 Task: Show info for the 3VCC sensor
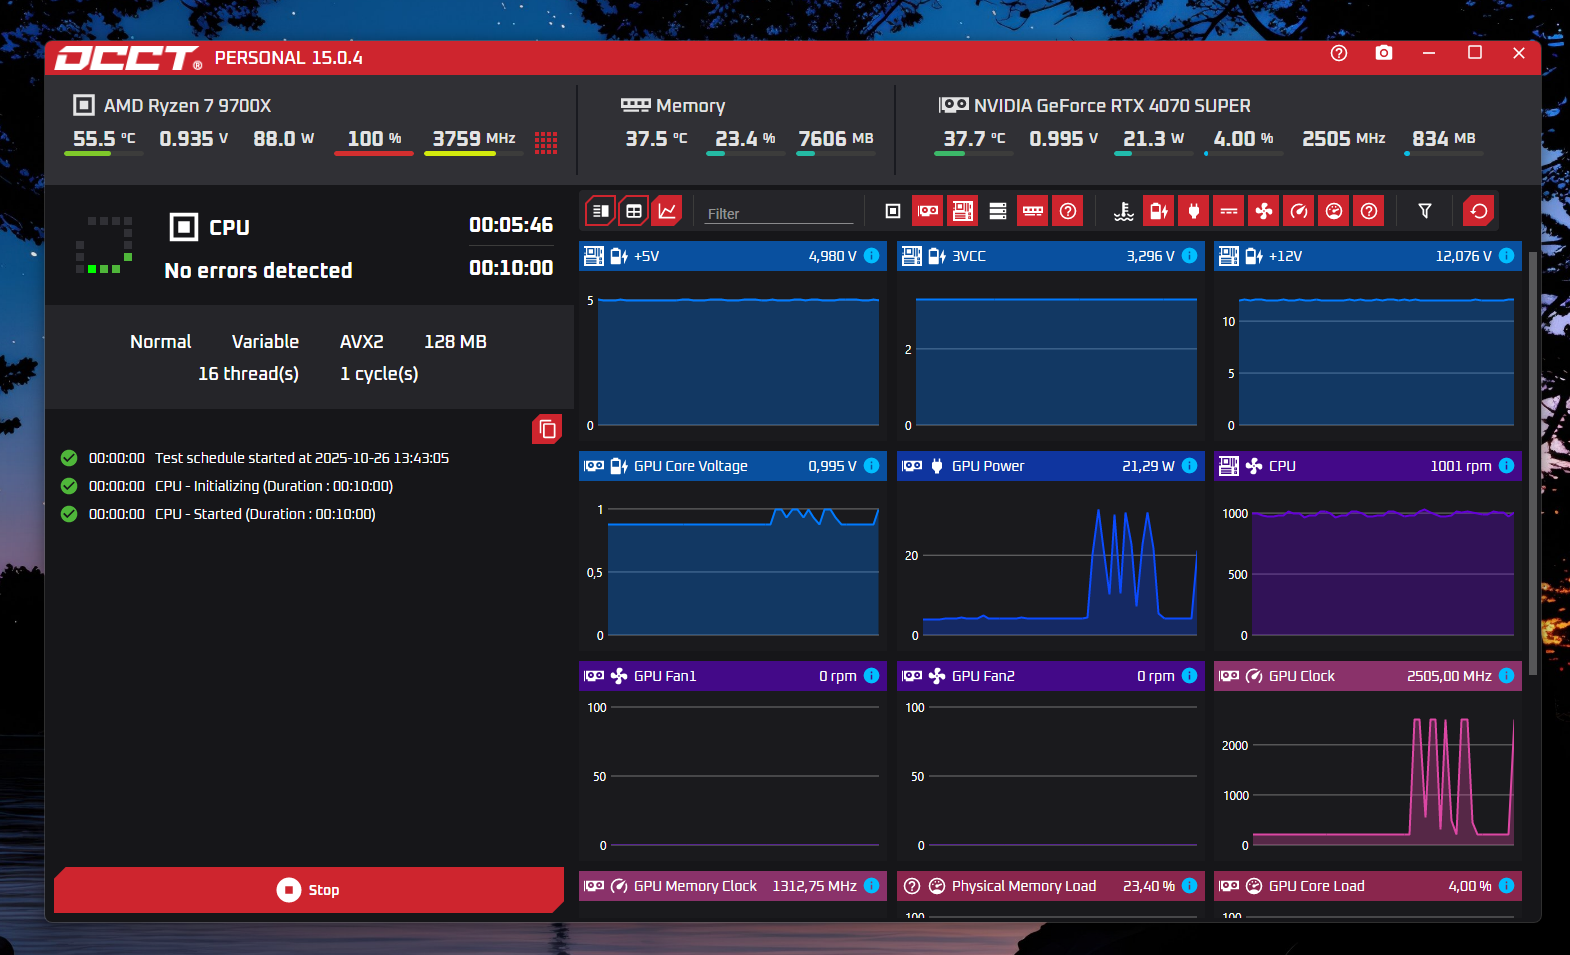click(1190, 256)
